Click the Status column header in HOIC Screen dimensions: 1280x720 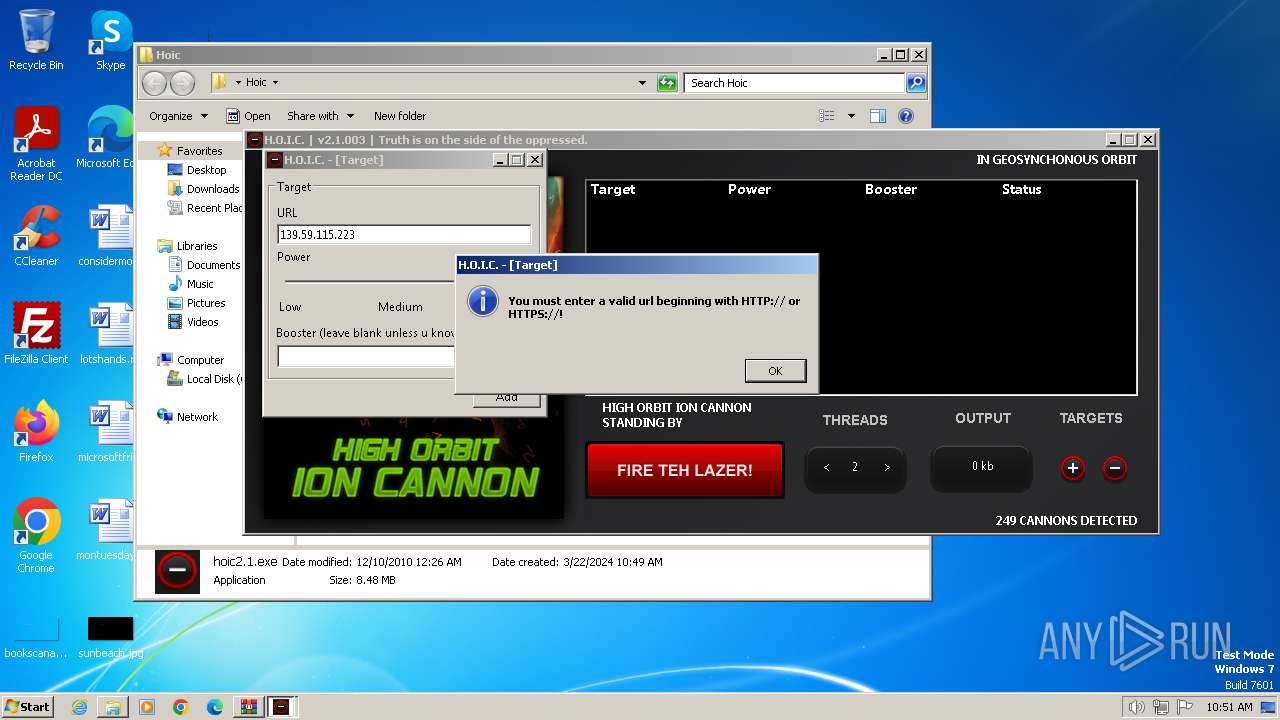coord(1022,189)
